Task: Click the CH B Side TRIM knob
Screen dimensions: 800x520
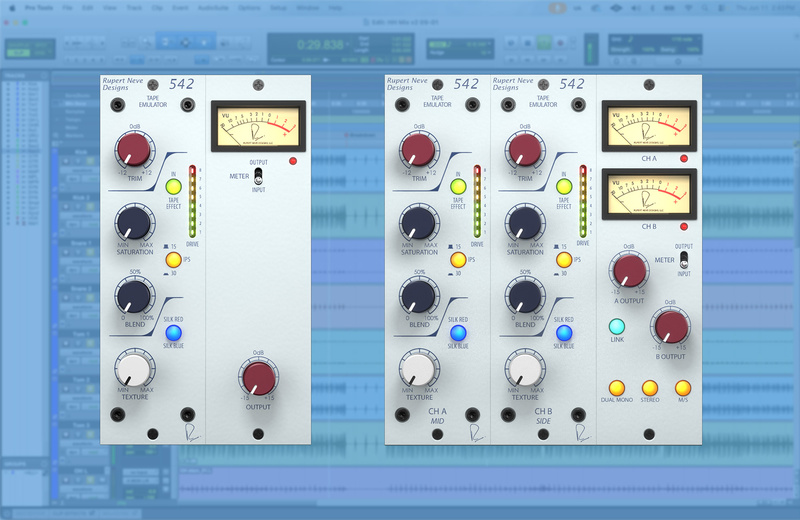Action: 524,149
